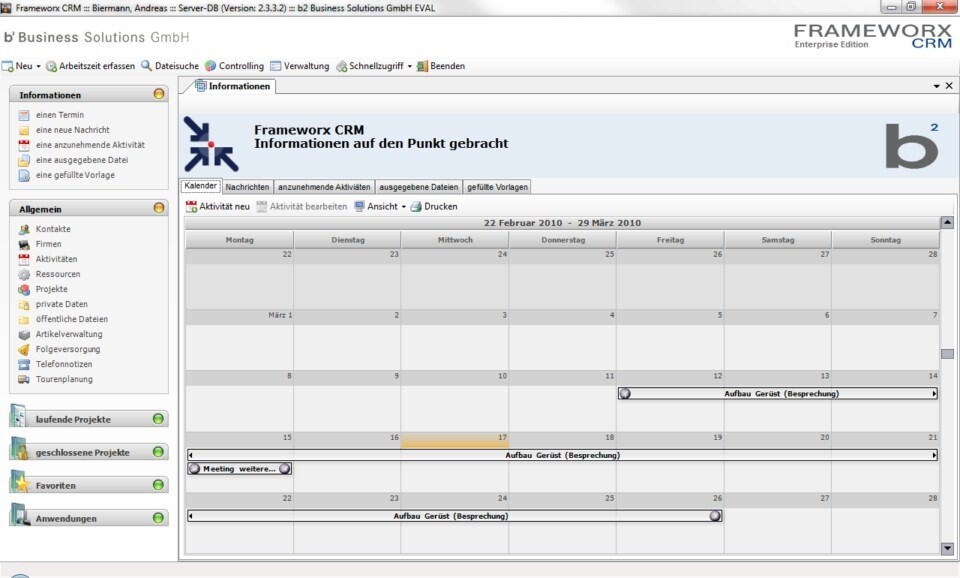Collapse the Informationen sidebar panel
This screenshot has height=578, width=960.
pyautogui.click(x=159, y=94)
